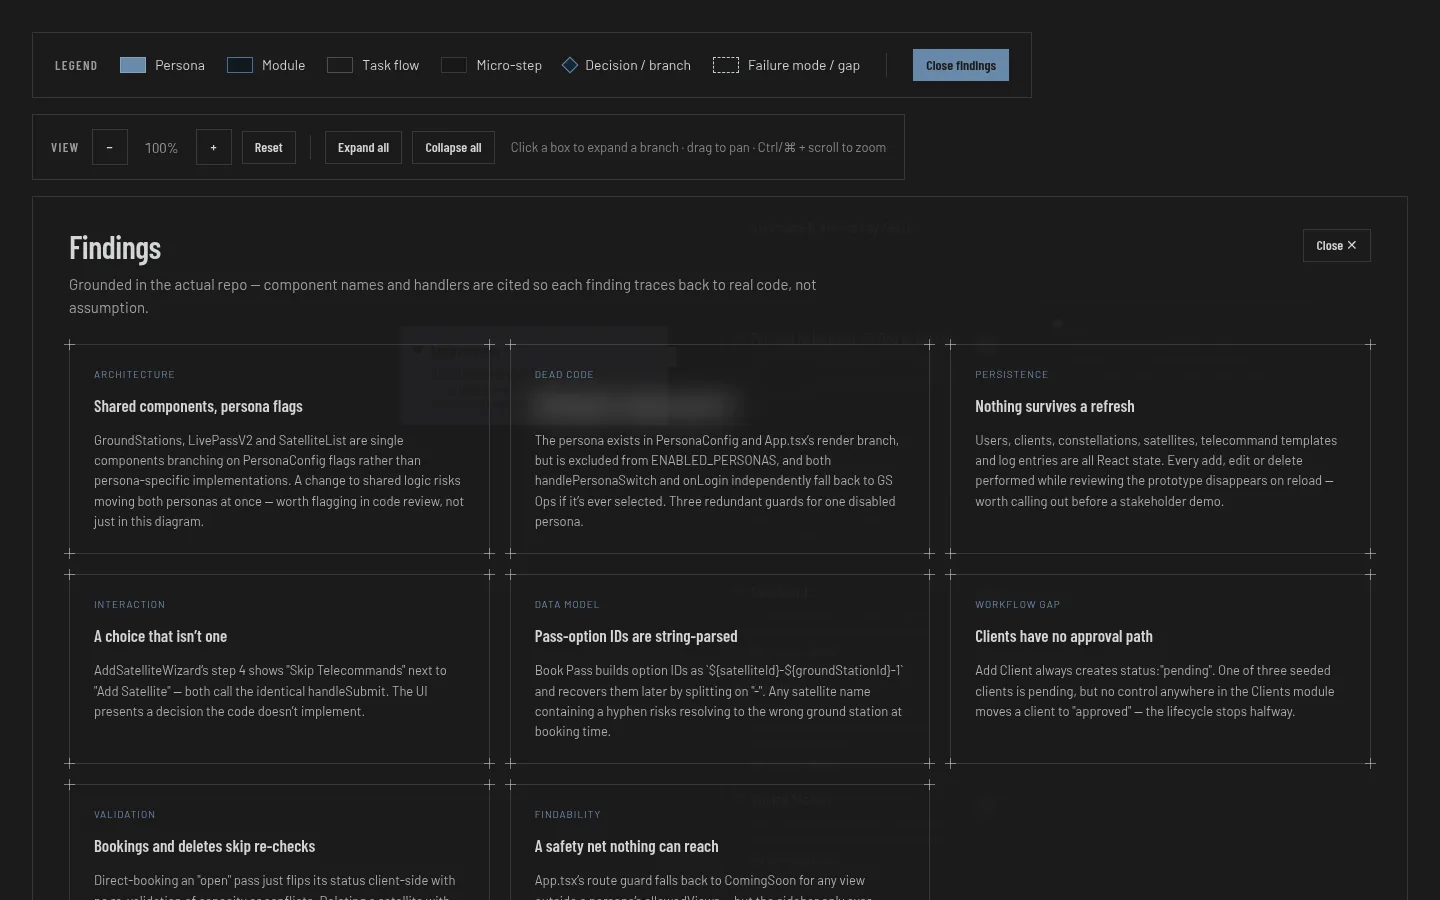
Task: Click the Micro-step legend box
Action: click(454, 65)
